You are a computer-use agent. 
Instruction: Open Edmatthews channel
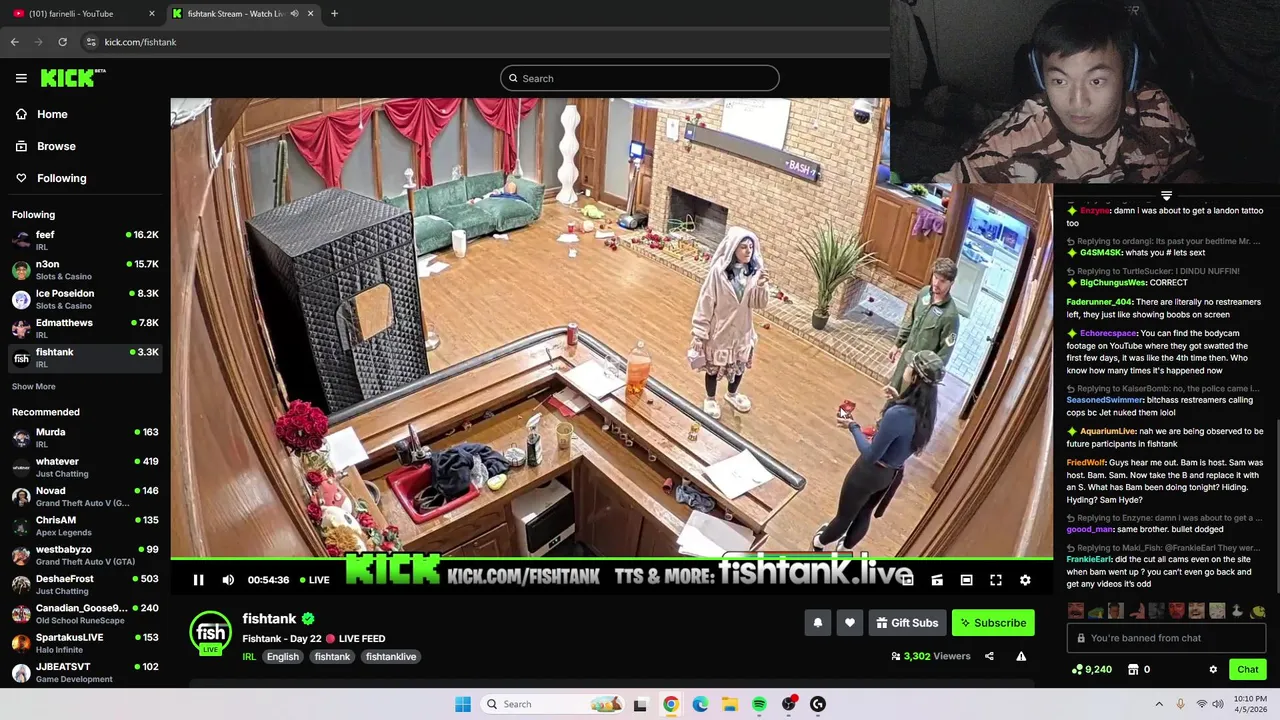[85, 328]
